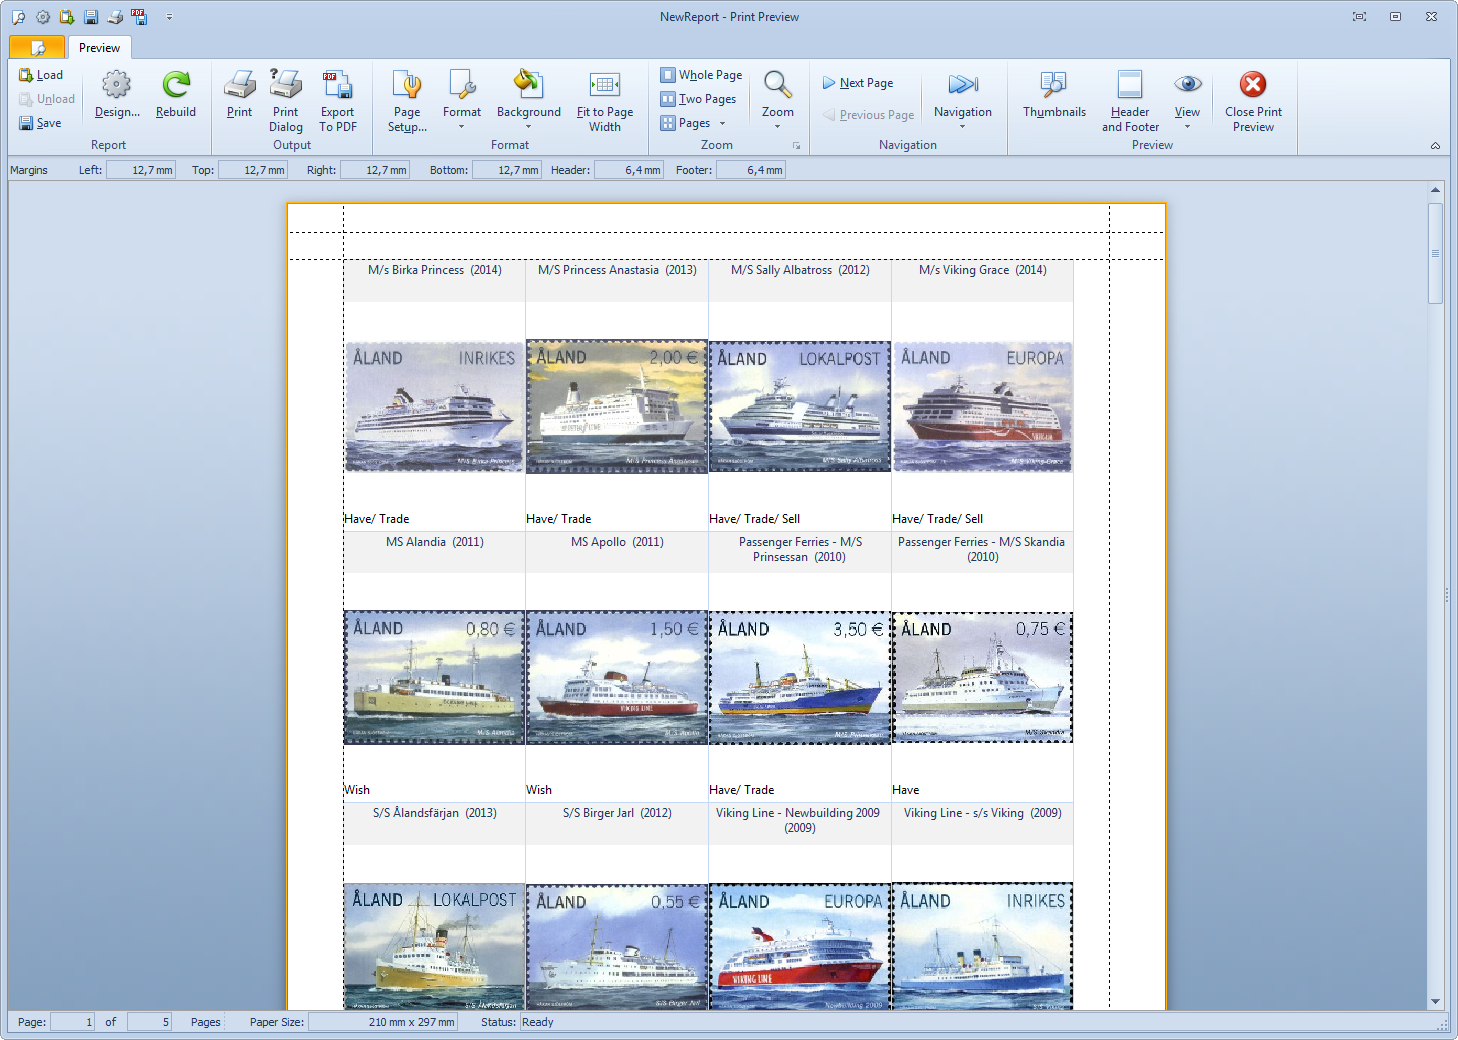Image resolution: width=1458 pixels, height=1040 pixels.
Task: Toggle Whole Page zoom mode
Action: point(701,75)
